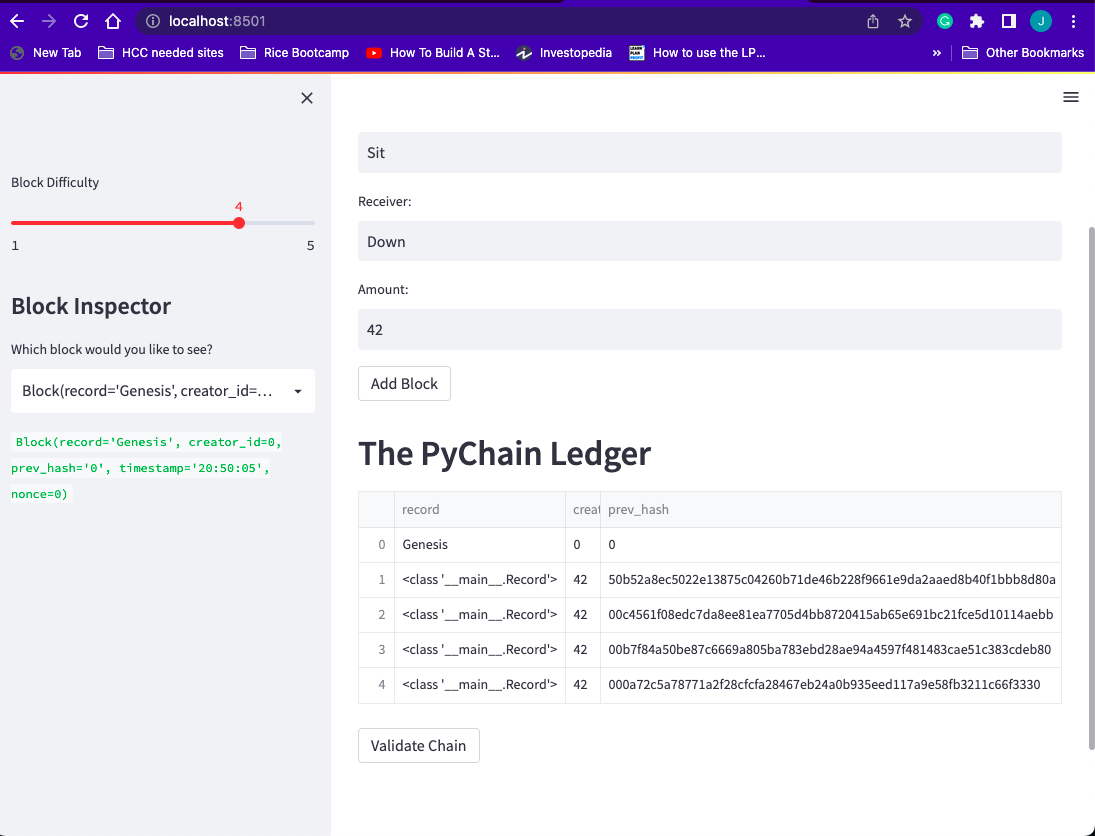Screen dimensions: 1095x836
Task: Open Rice Bootcamp bookmark folder
Action: (x=295, y=52)
